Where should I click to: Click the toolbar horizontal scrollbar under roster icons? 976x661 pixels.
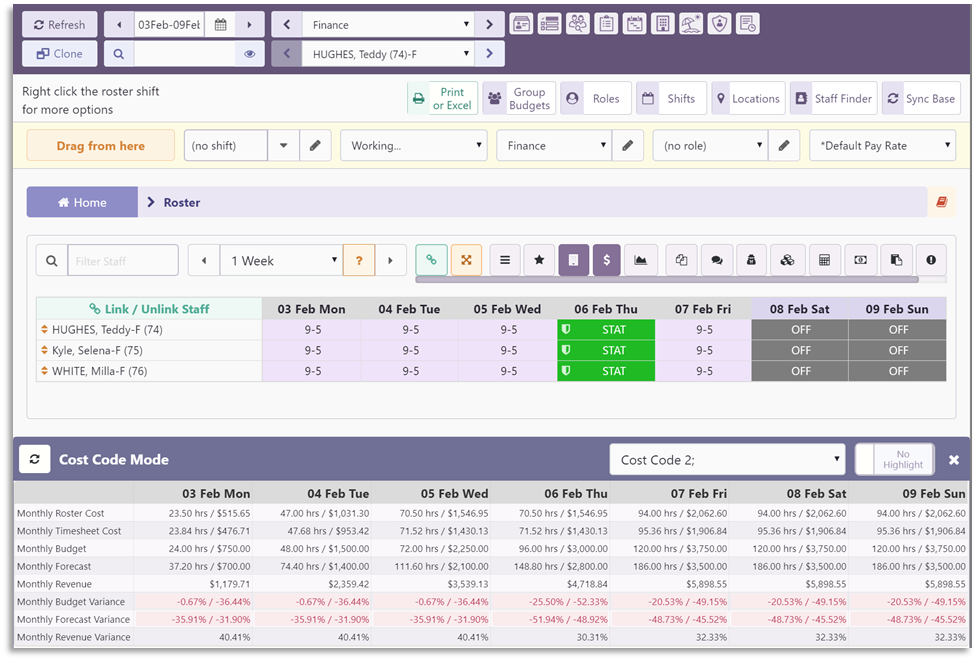point(667,280)
